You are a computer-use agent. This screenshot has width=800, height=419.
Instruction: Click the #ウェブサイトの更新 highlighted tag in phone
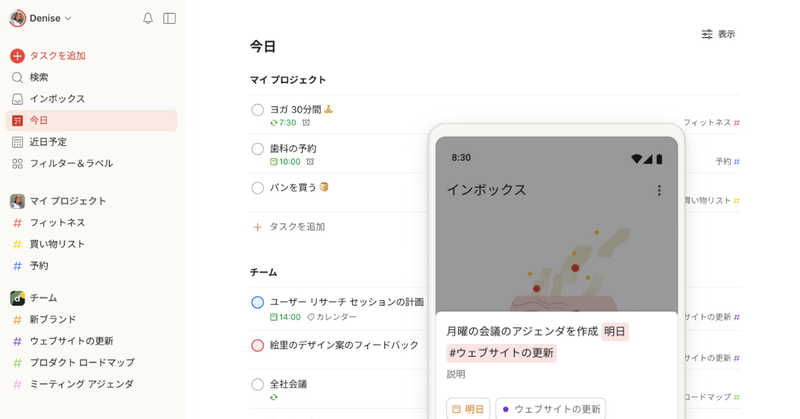[x=502, y=353]
